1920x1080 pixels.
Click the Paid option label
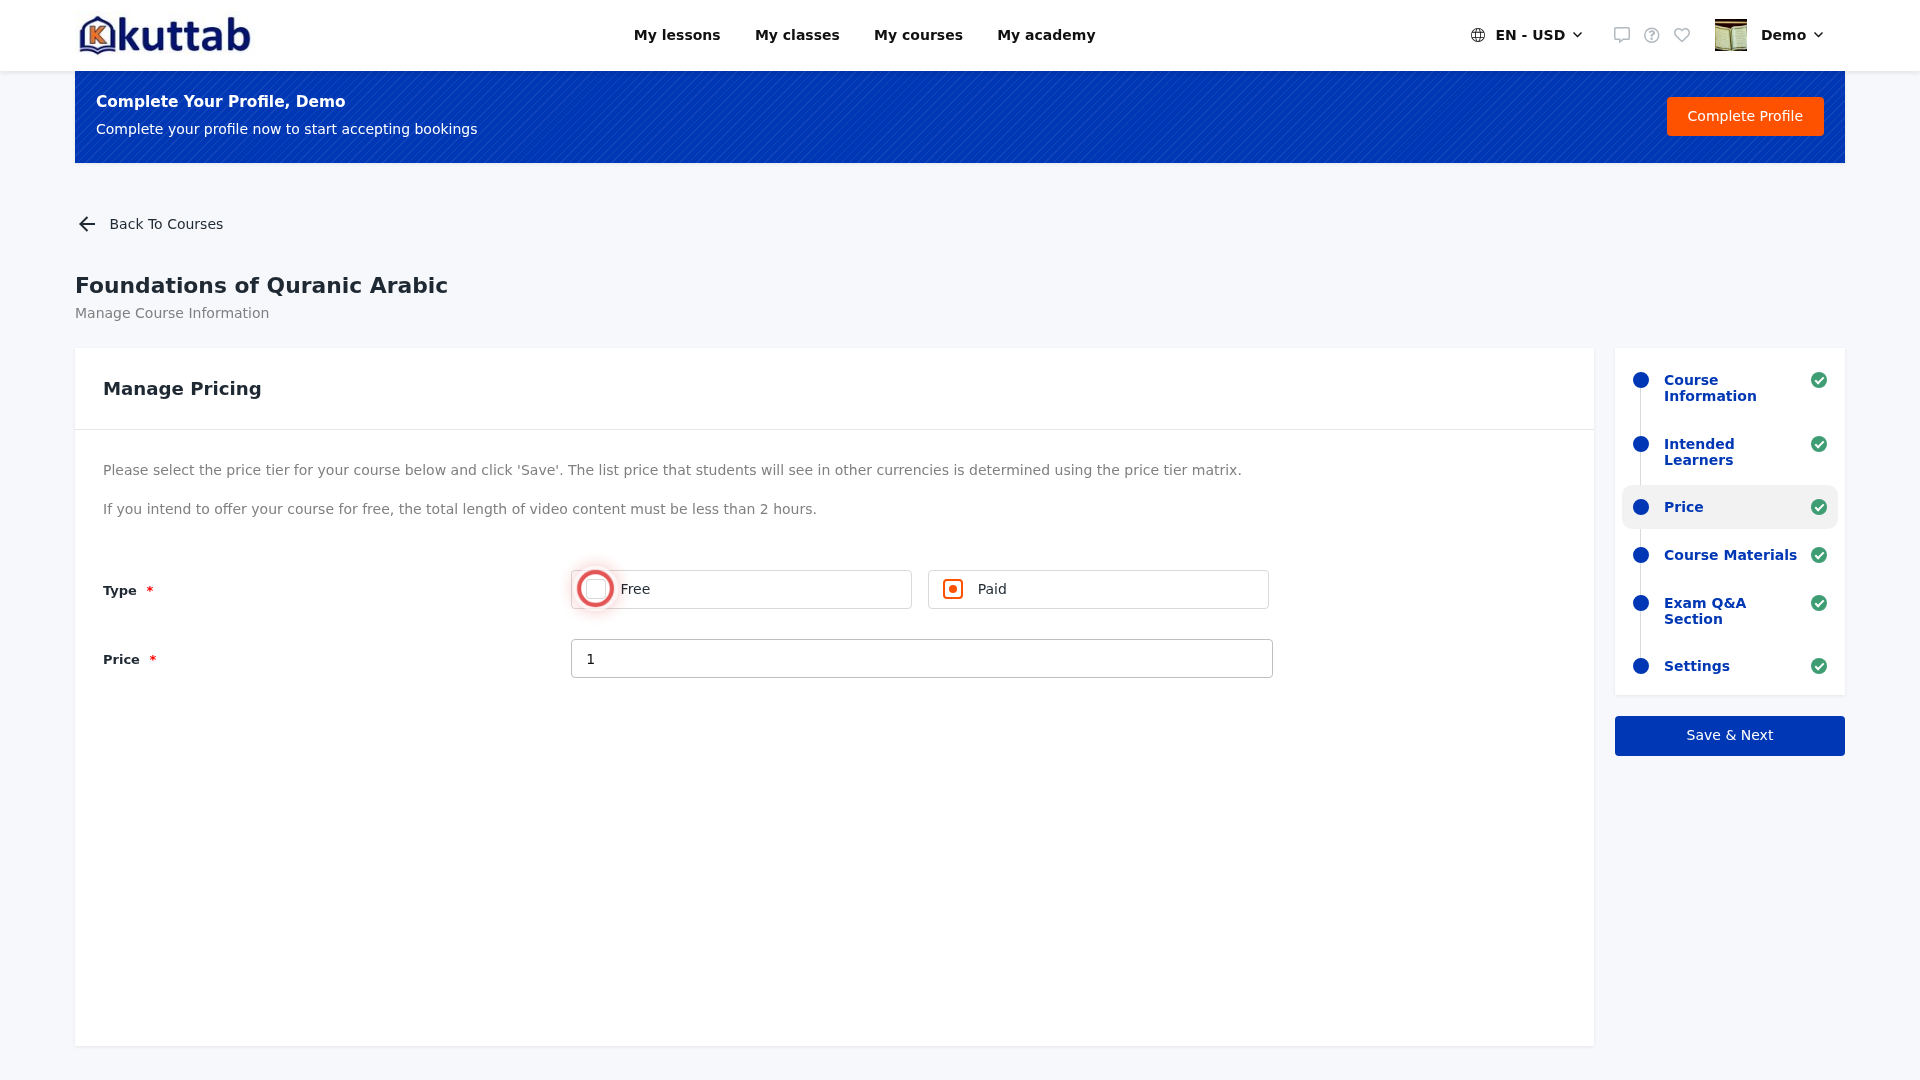[x=992, y=589]
